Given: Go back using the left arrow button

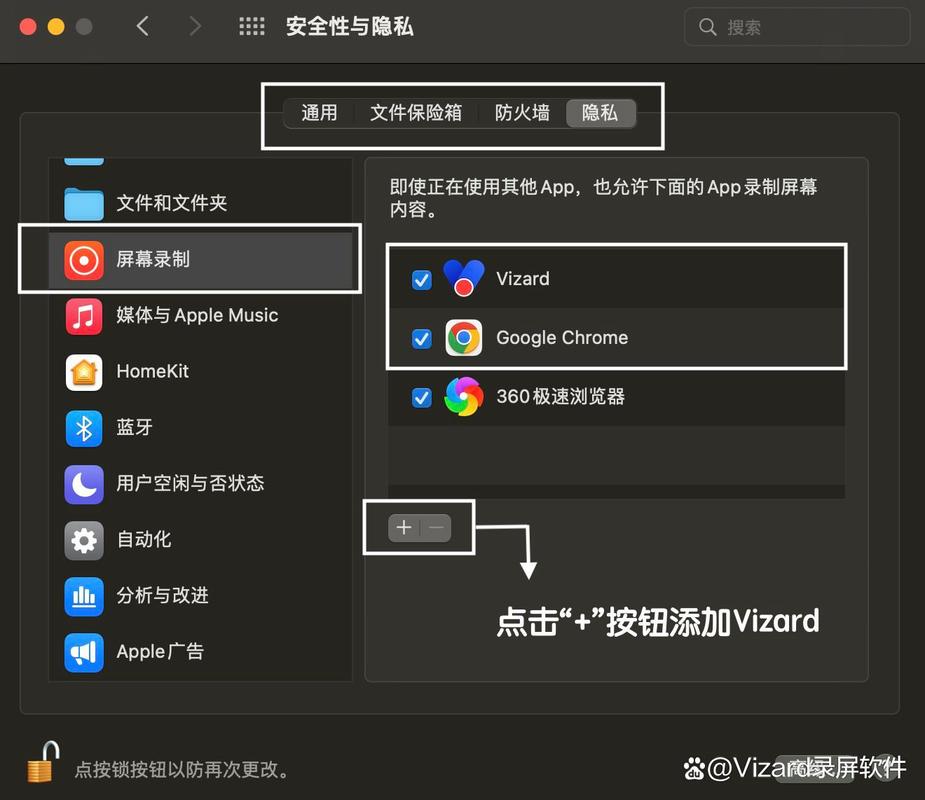Looking at the screenshot, I should click(x=143, y=27).
